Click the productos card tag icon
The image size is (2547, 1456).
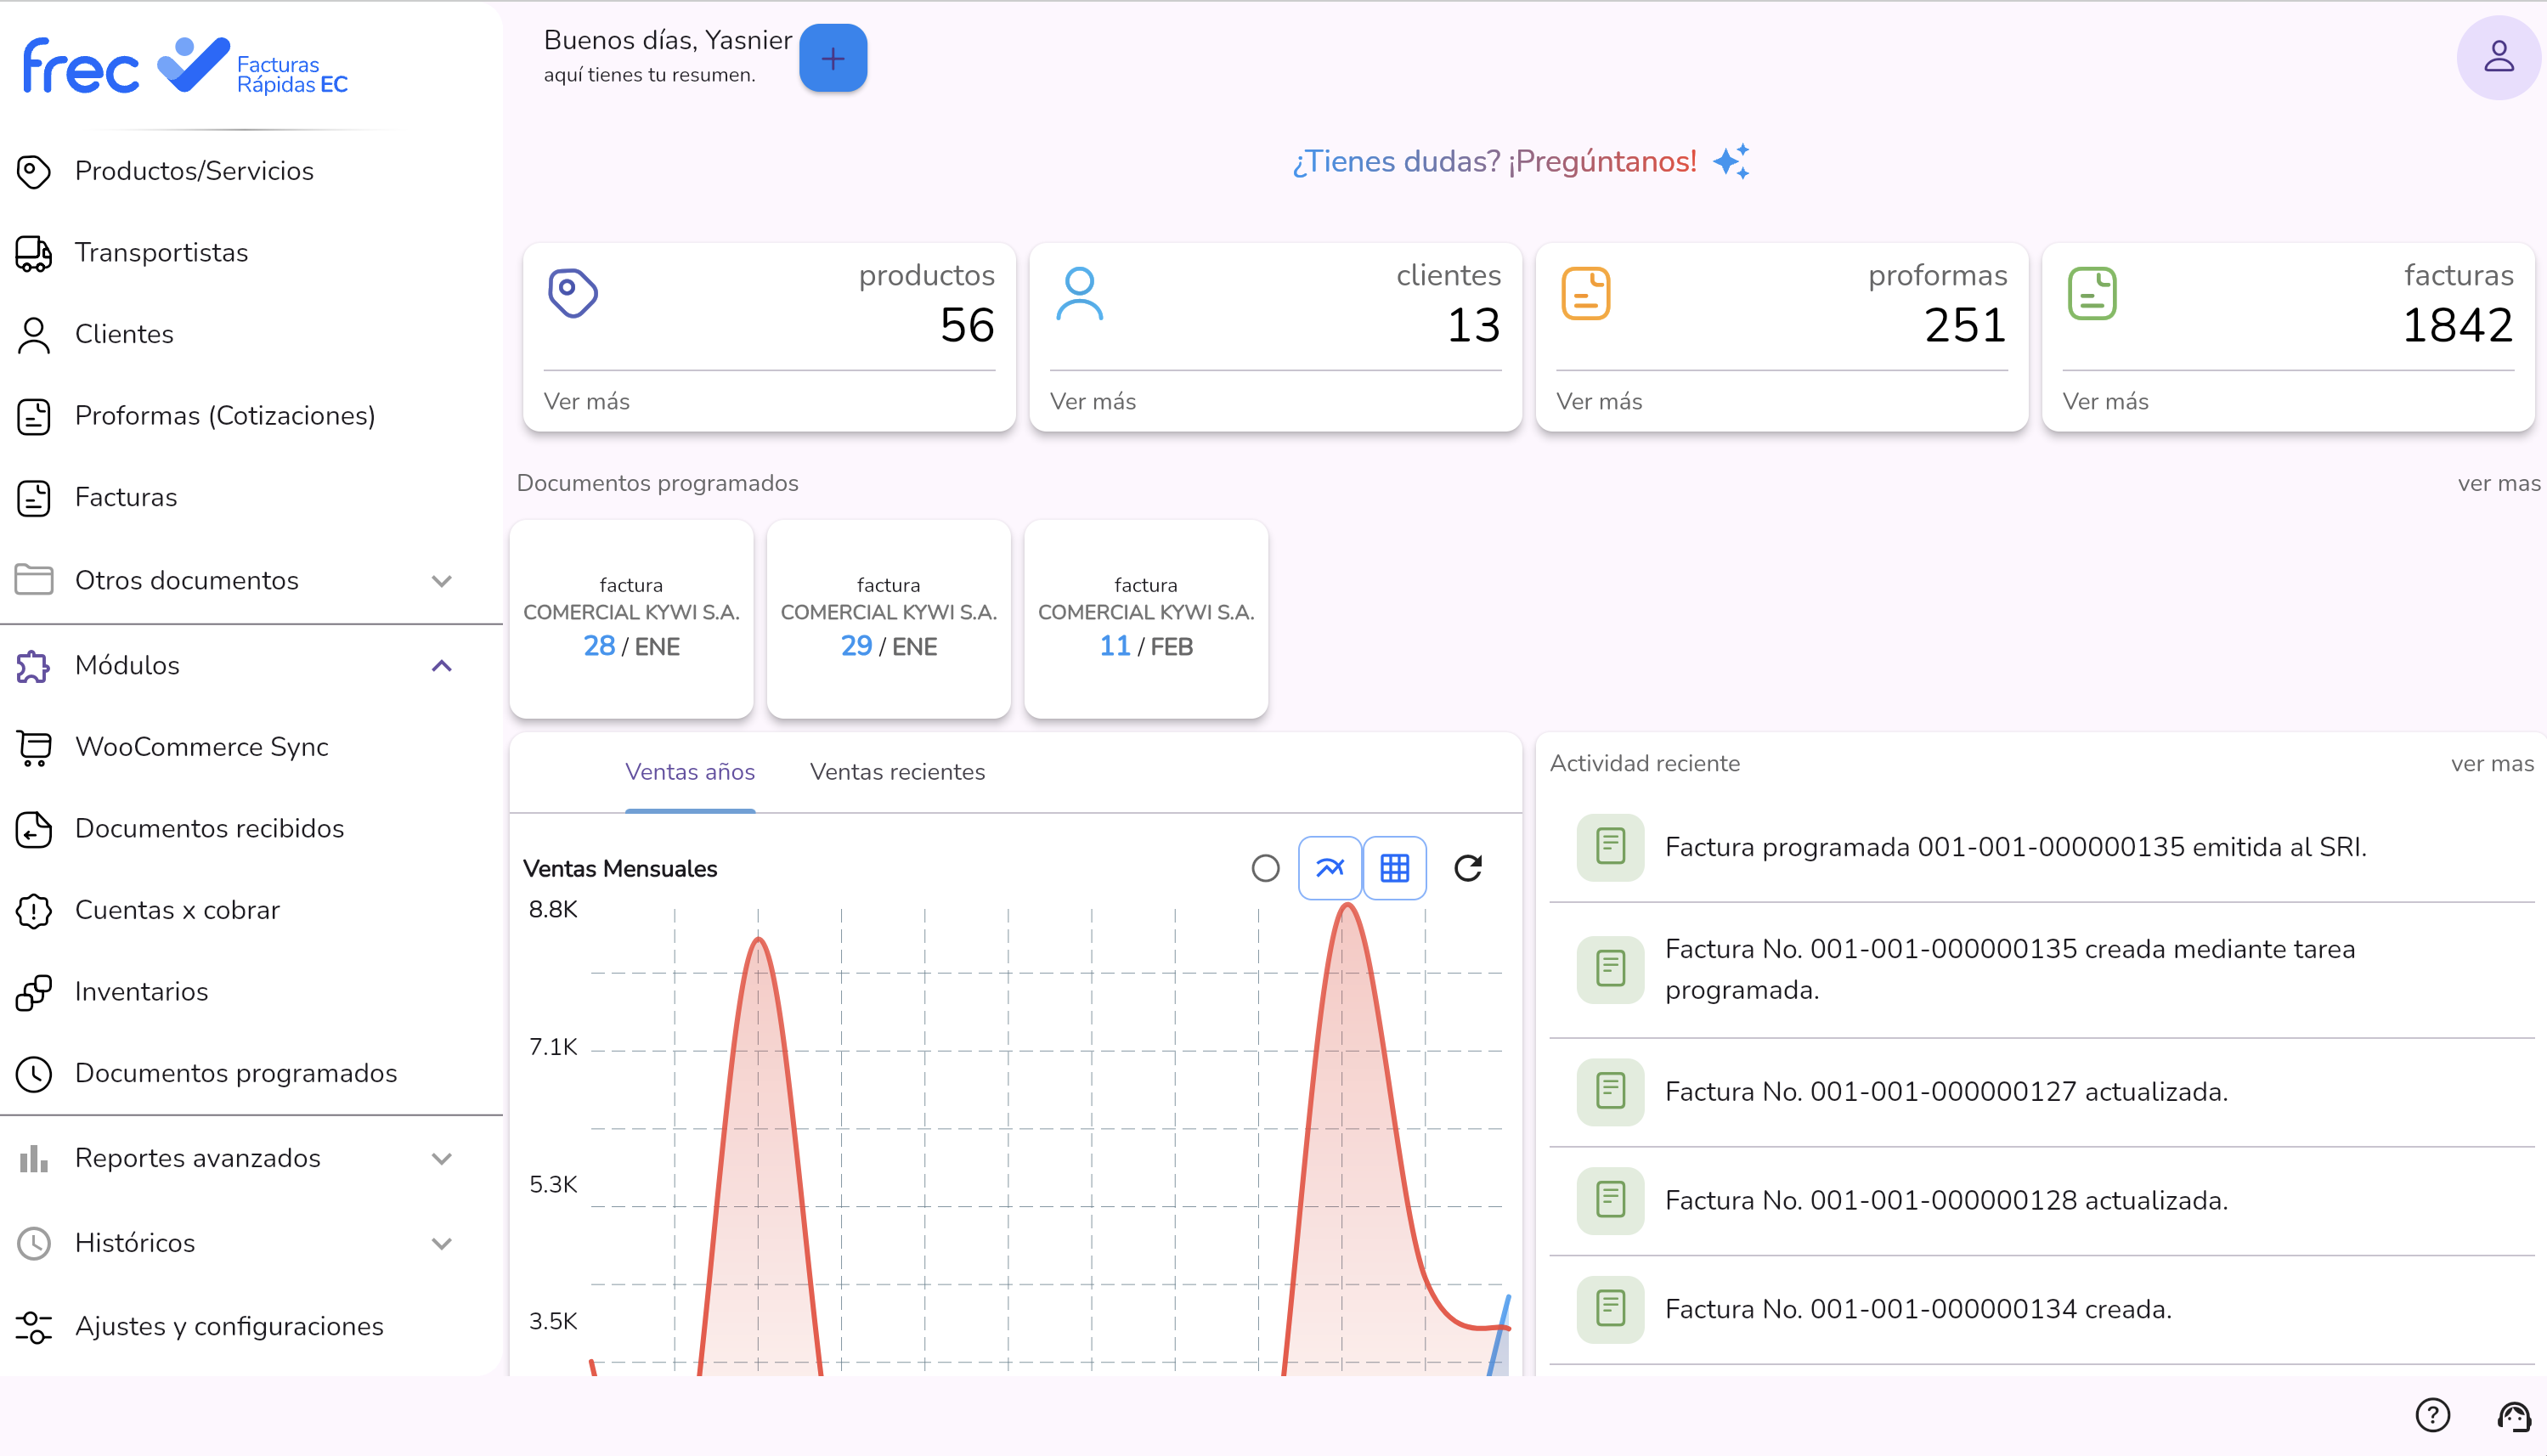(573, 293)
